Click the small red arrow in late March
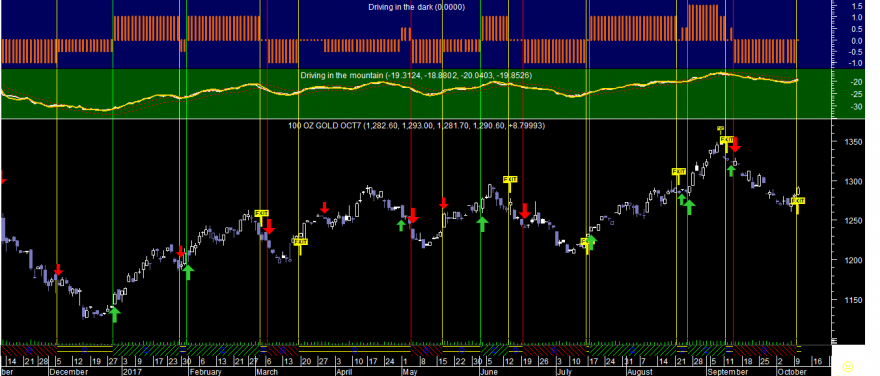880x376 pixels. click(x=324, y=208)
